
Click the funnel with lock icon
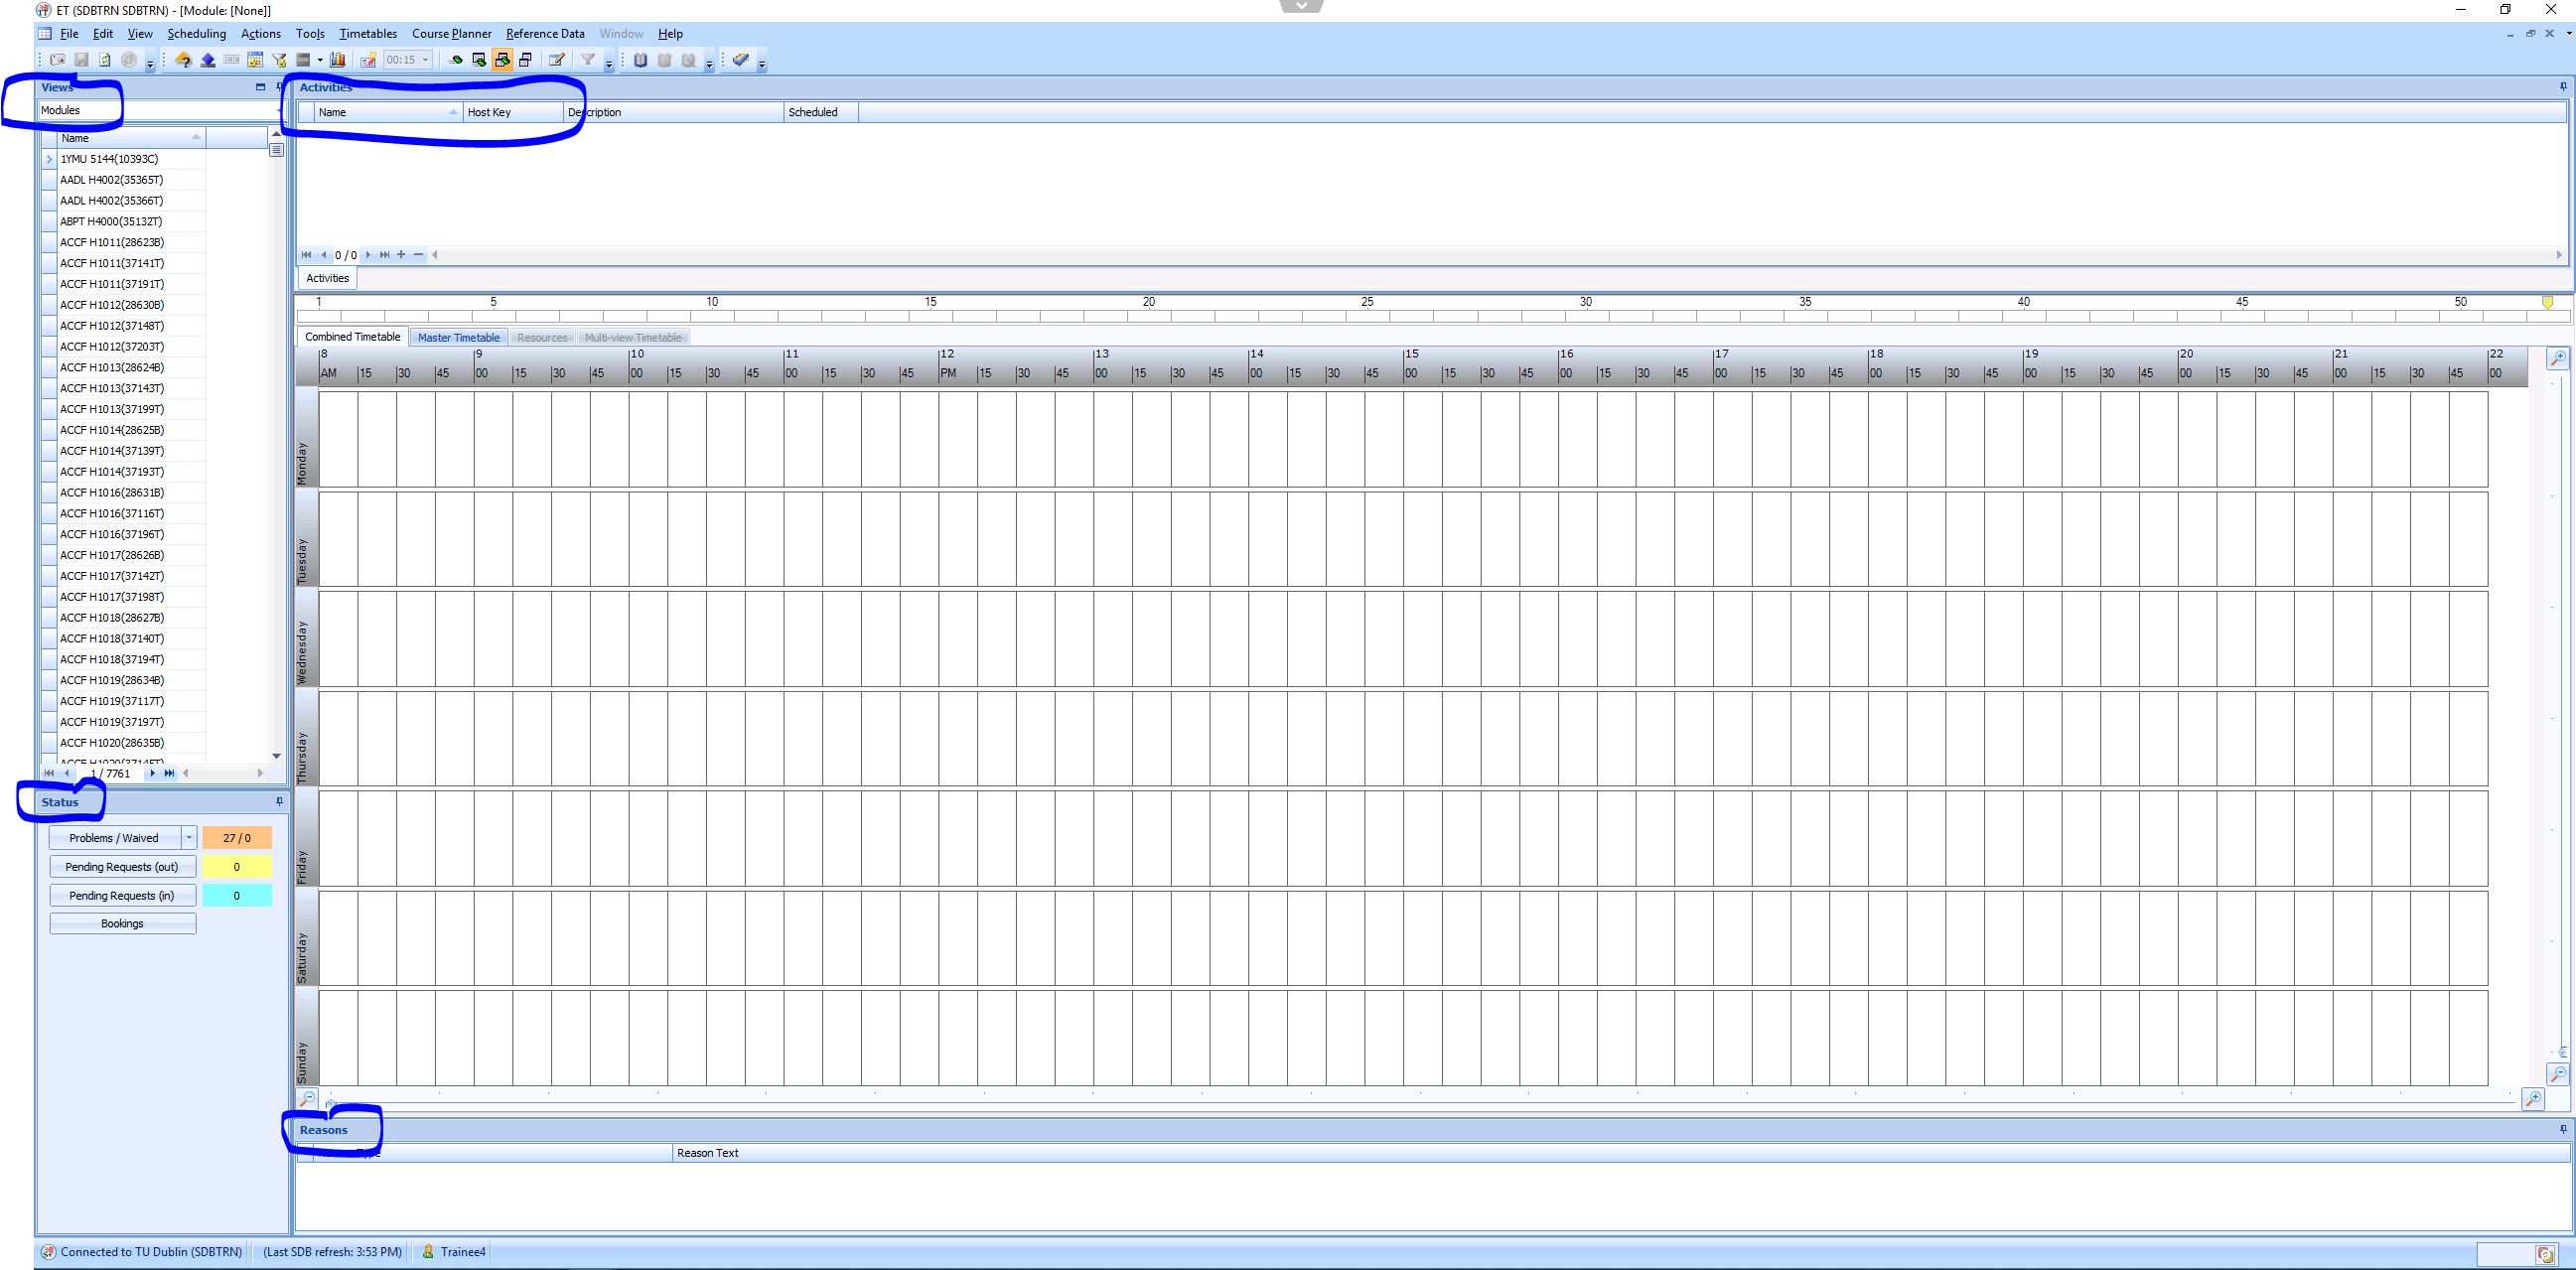280,60
